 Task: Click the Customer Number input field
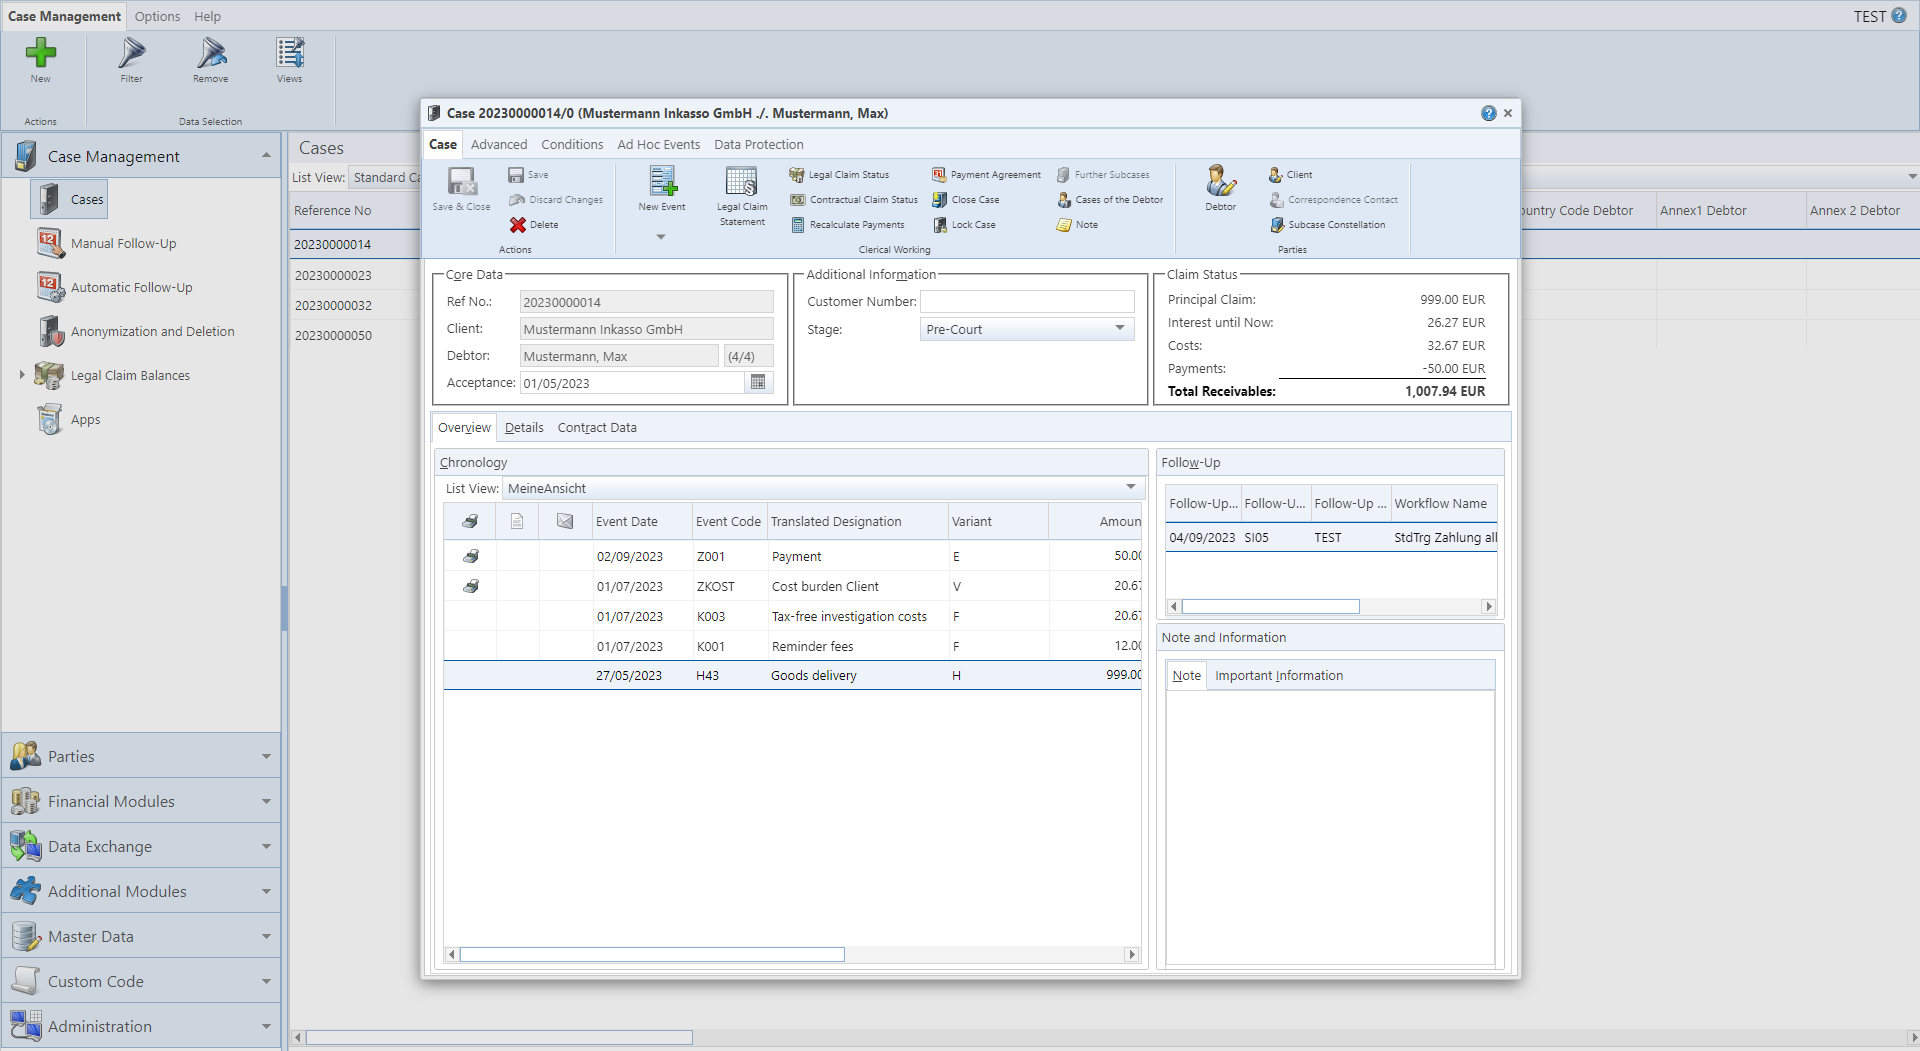point(1026,302)
